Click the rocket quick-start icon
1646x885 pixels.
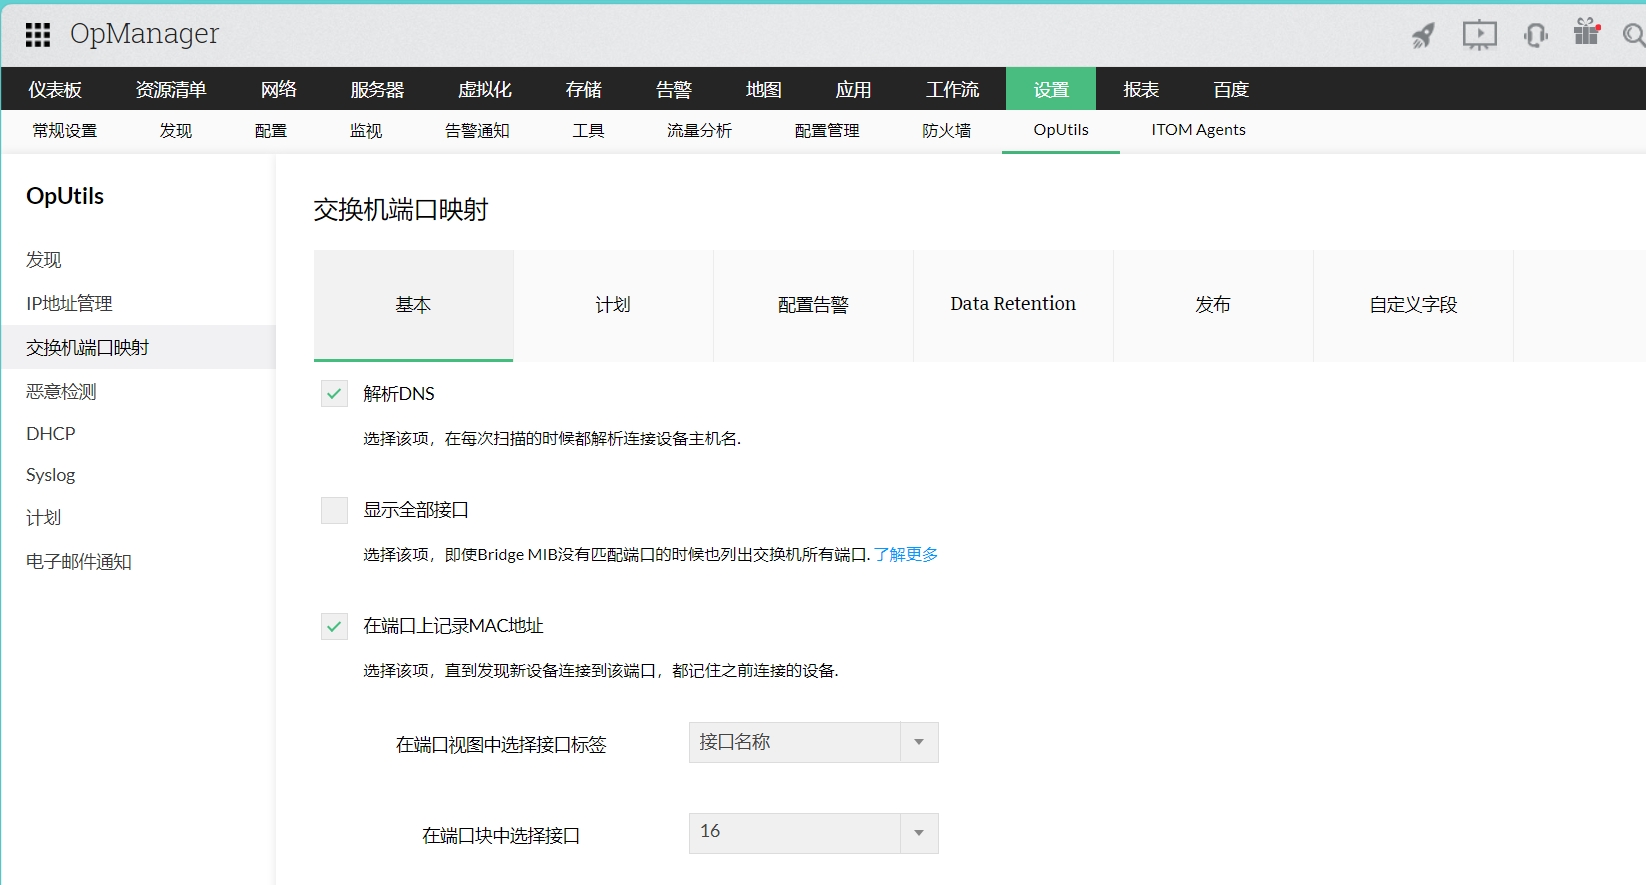(x=1423, y=36)
